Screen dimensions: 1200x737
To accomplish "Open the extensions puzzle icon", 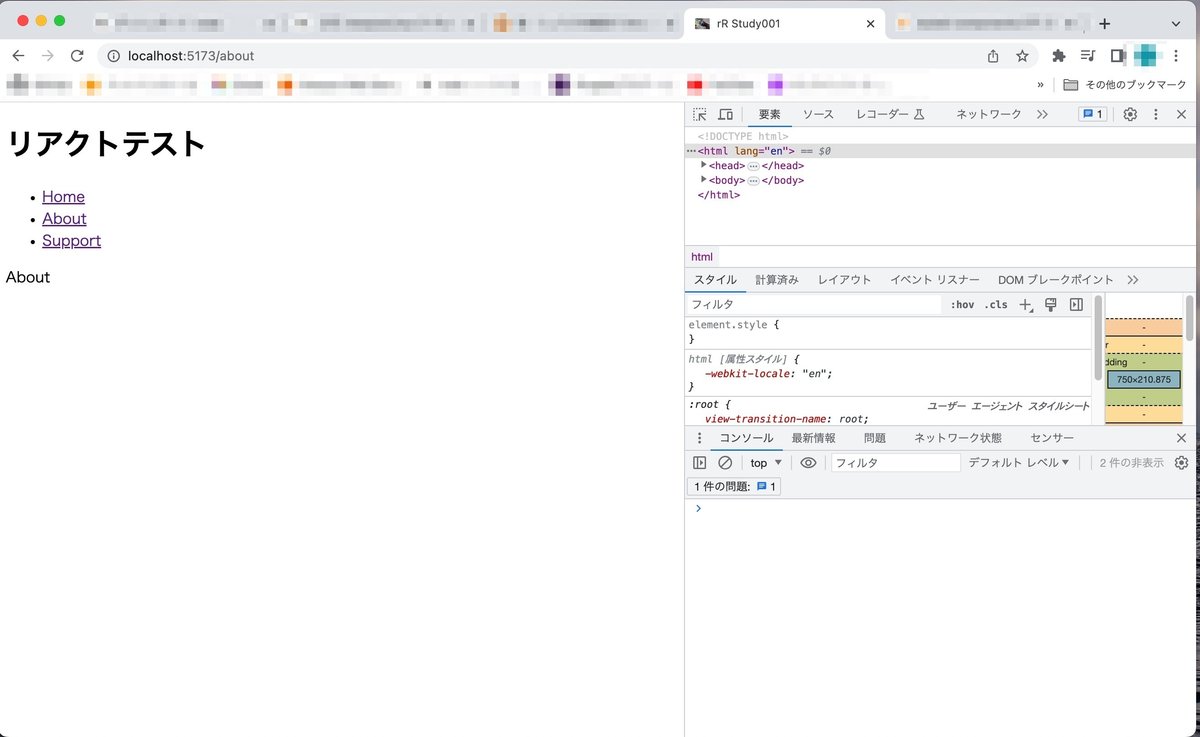I will coord(1059,56).
